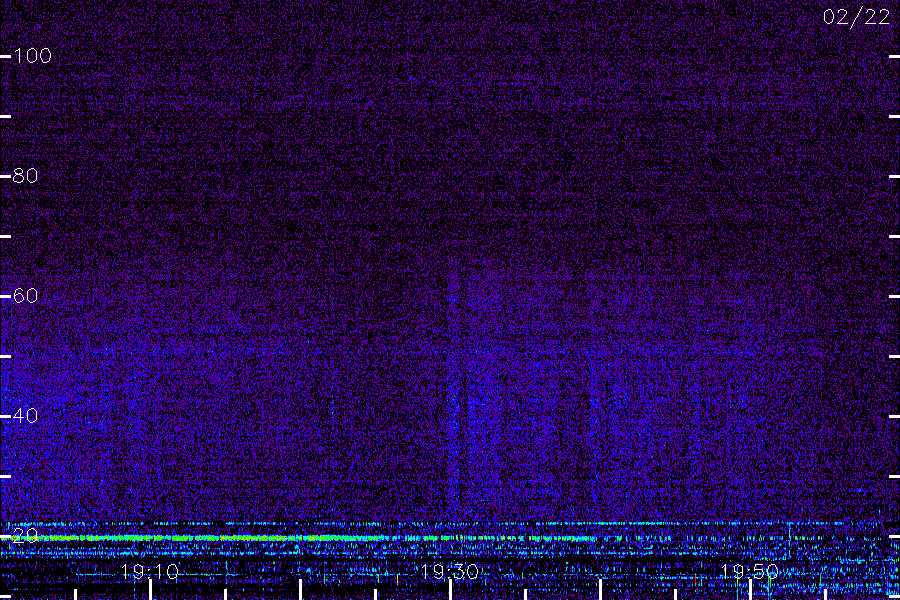Screen dimensions: 900x600
Task: Click the 40 frequency axis label
Action: (25, 416)
